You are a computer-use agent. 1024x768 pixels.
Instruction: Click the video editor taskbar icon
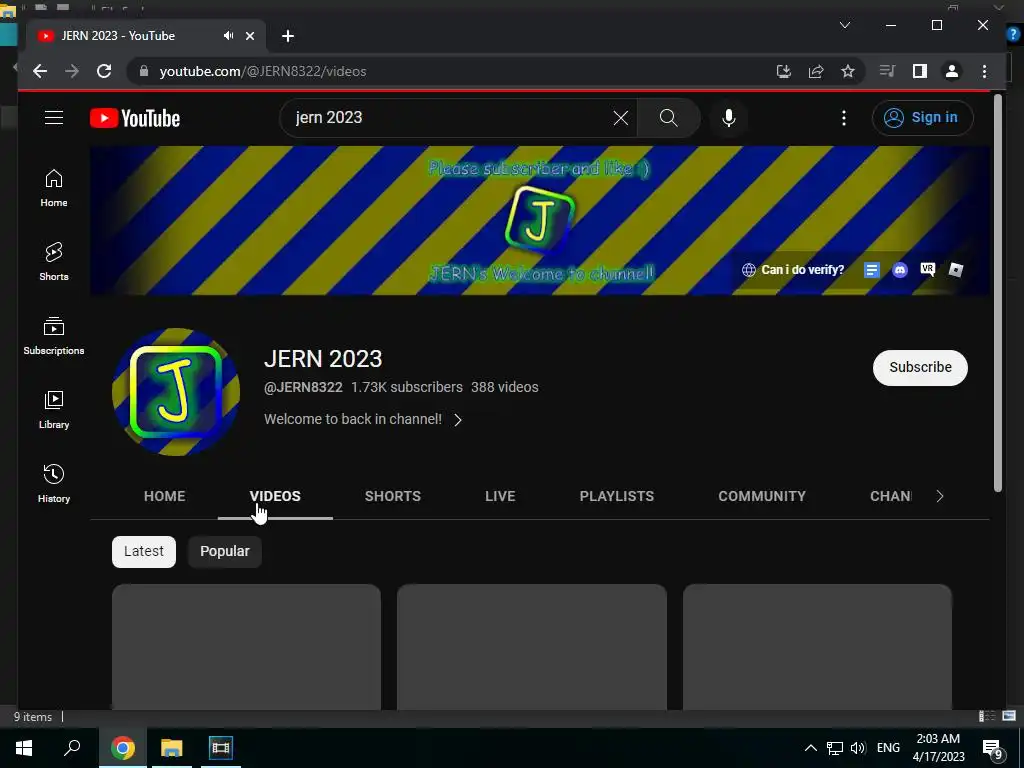[221, 748]
